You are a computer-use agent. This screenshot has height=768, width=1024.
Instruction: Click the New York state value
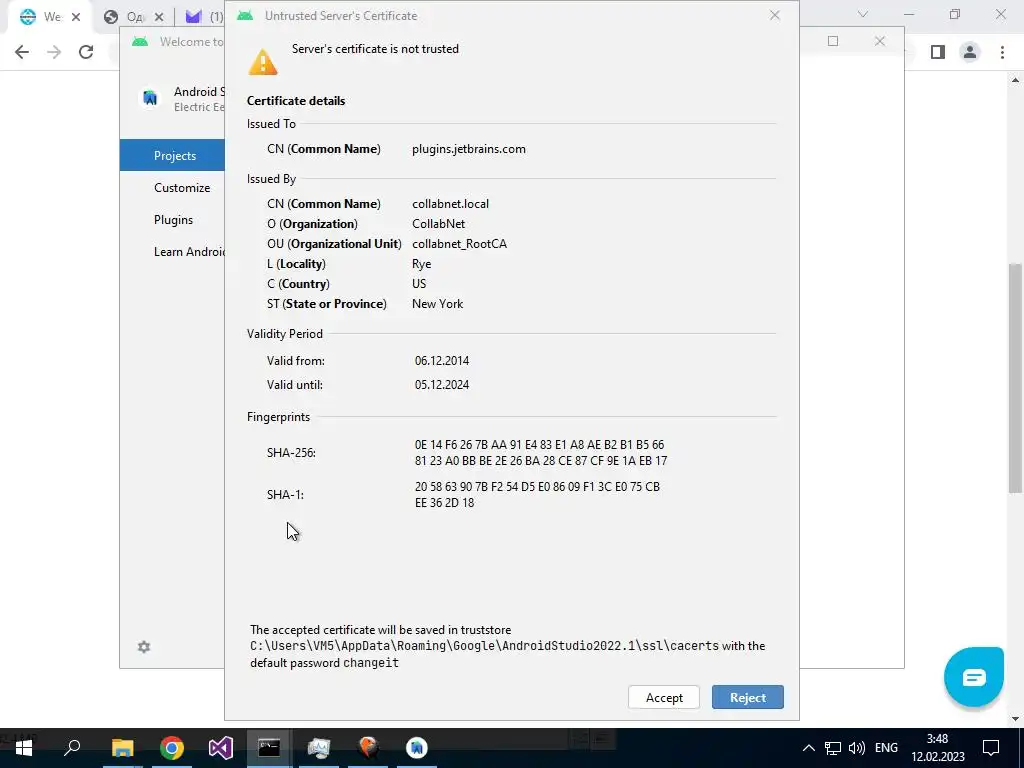pos(438,304)
